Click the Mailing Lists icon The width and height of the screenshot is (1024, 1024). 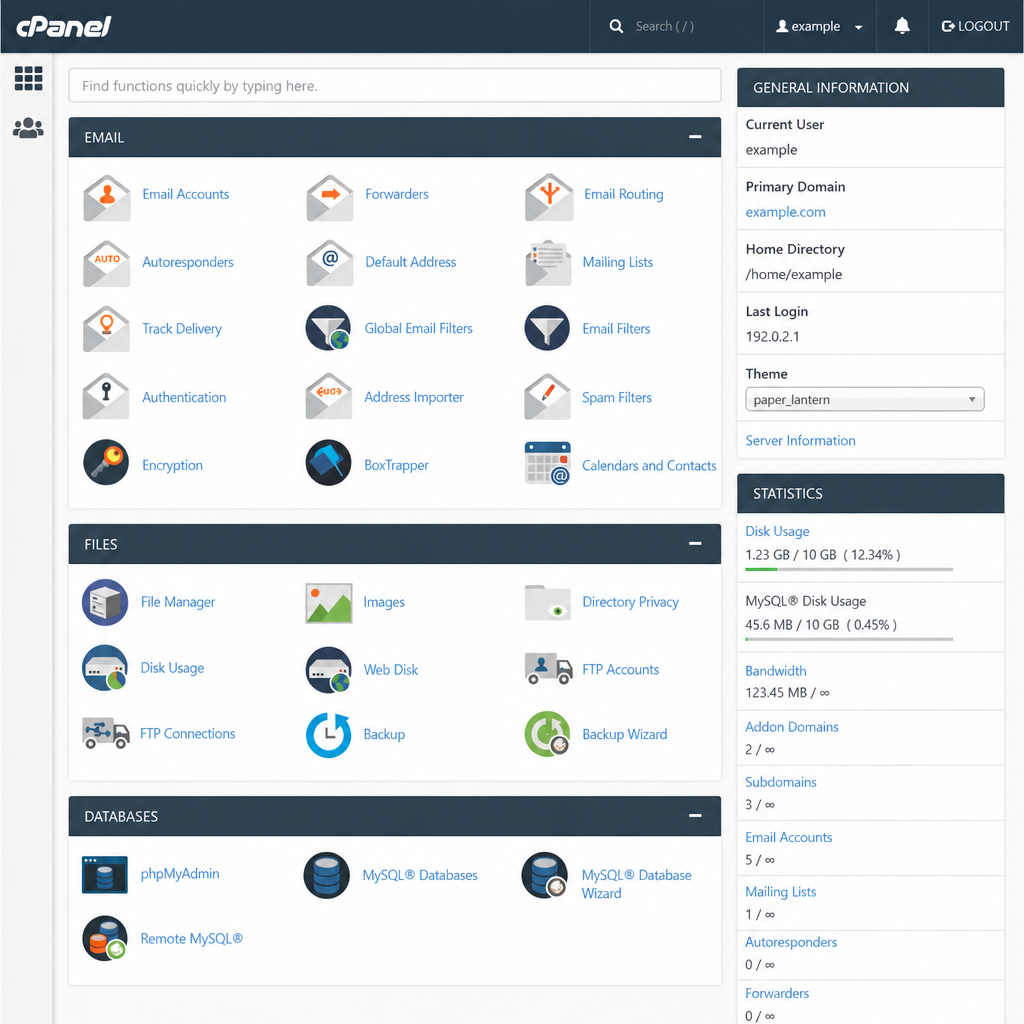click(x=549, y=263)
